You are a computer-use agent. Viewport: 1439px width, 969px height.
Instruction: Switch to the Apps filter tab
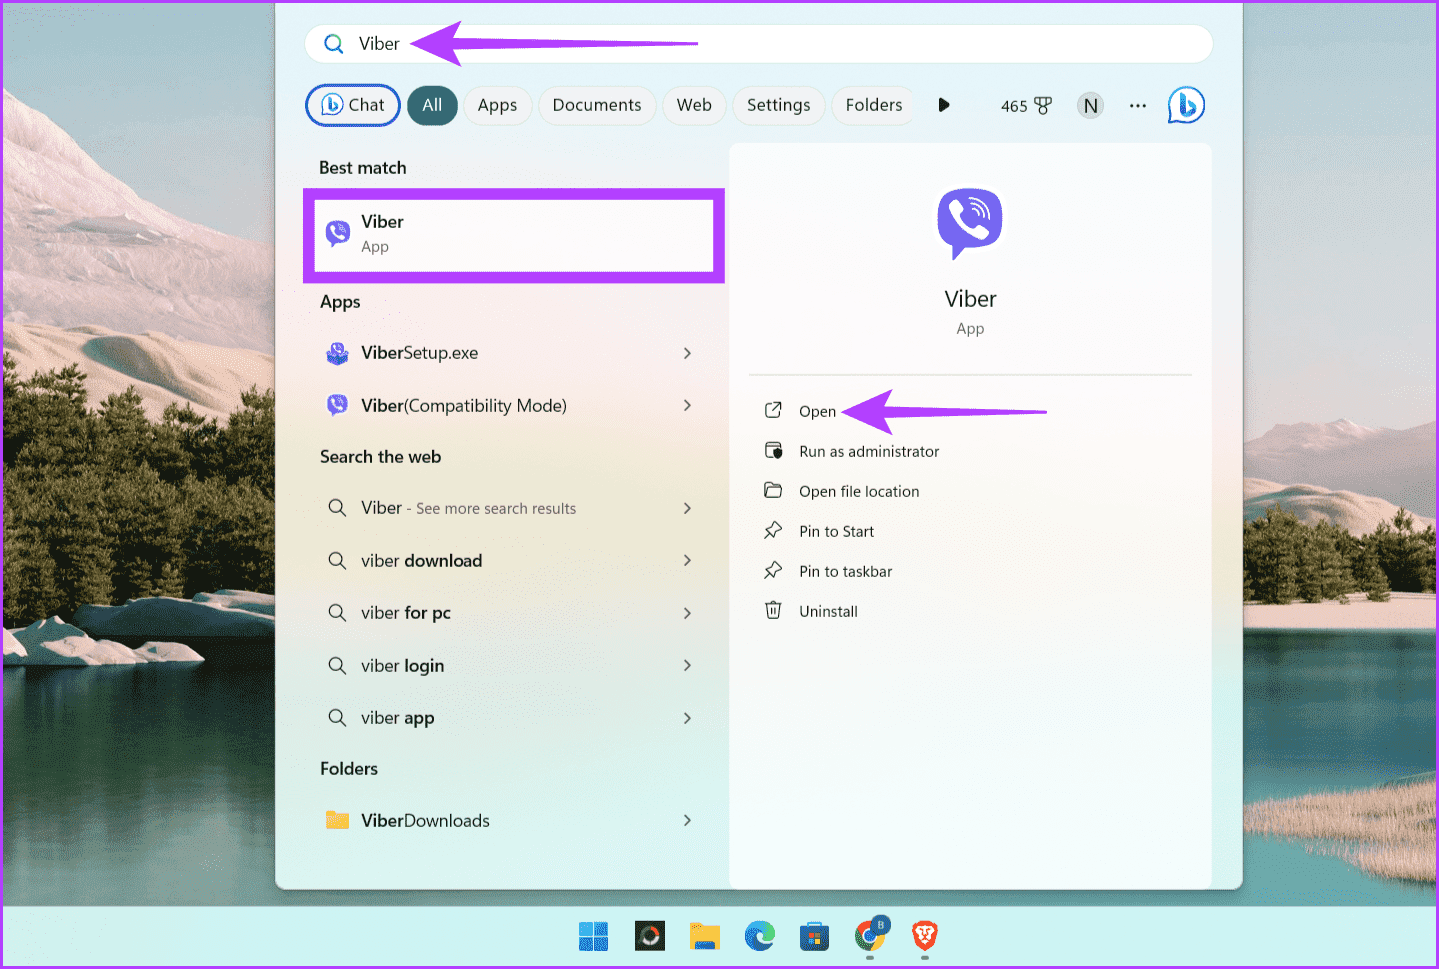click(x=497, y=105)
